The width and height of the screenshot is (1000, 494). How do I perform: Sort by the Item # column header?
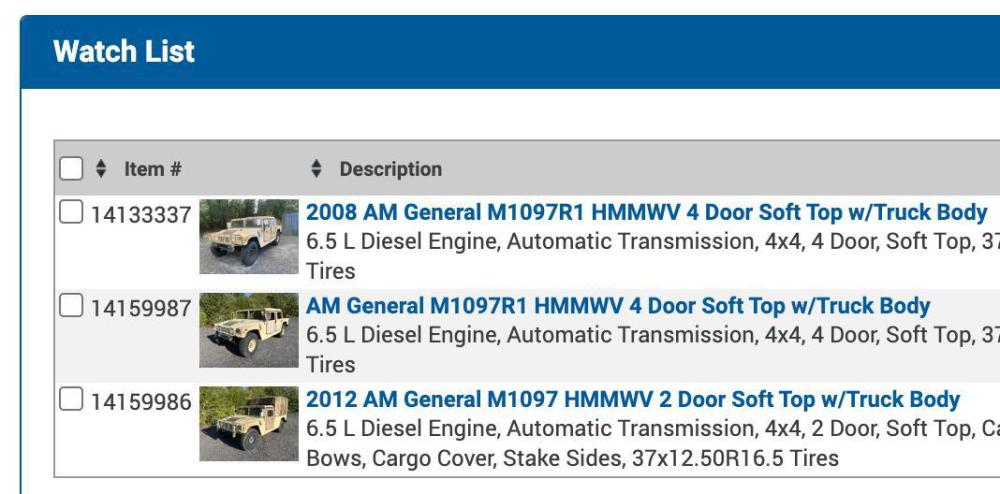[x=152, y=169]
